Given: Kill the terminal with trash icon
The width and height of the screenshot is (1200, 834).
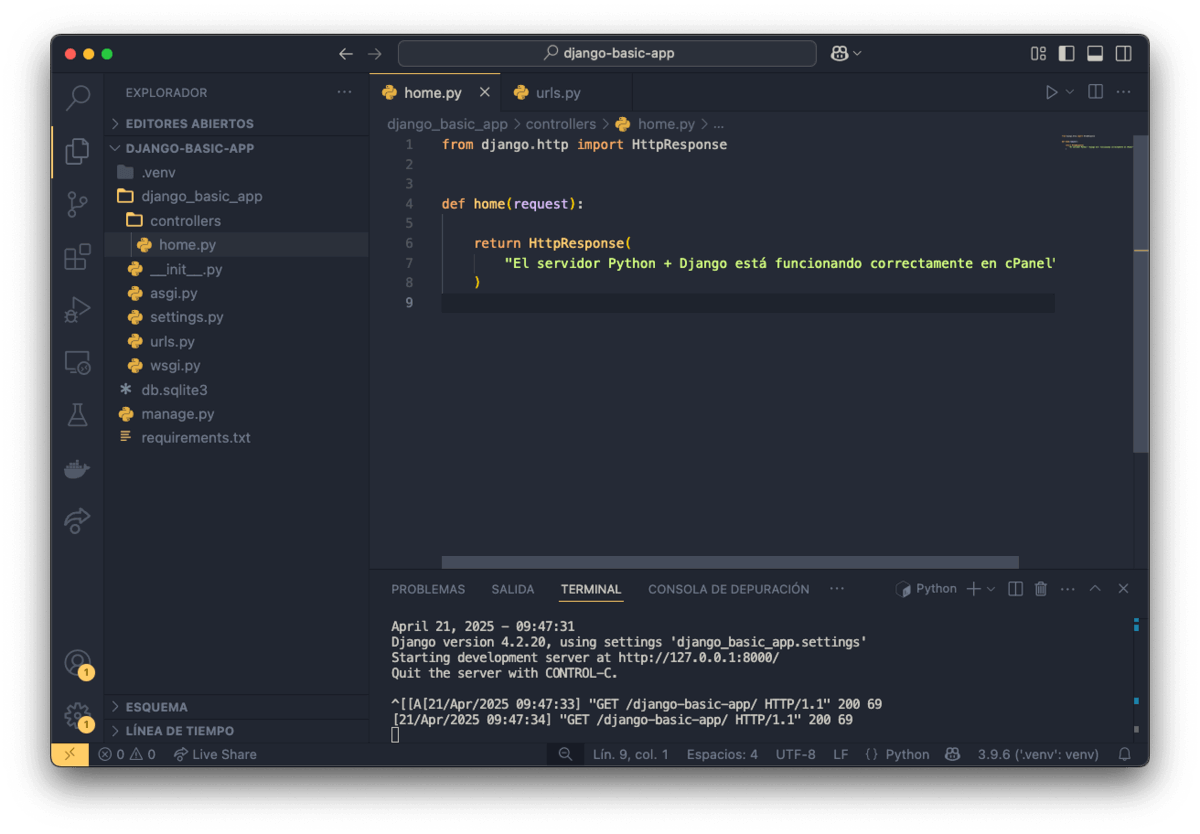Looking at the screenshot, I should coord(1041,589).
